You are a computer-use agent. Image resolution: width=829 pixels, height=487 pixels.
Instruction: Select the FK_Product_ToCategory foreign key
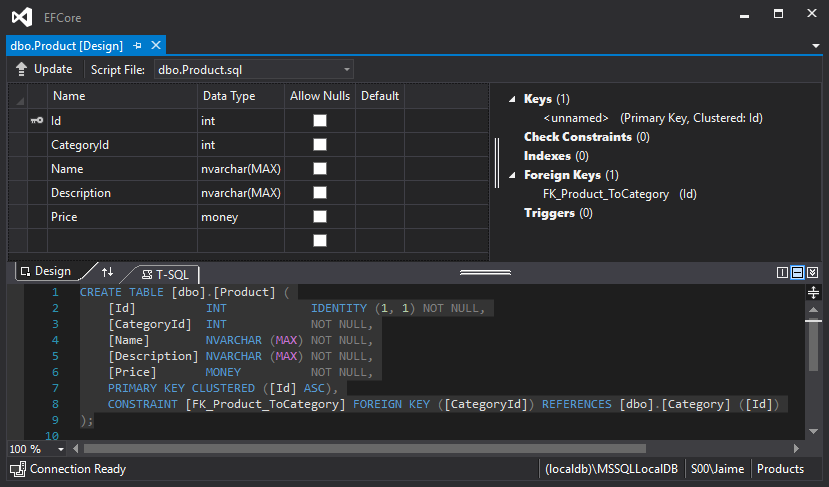point(605,194)
